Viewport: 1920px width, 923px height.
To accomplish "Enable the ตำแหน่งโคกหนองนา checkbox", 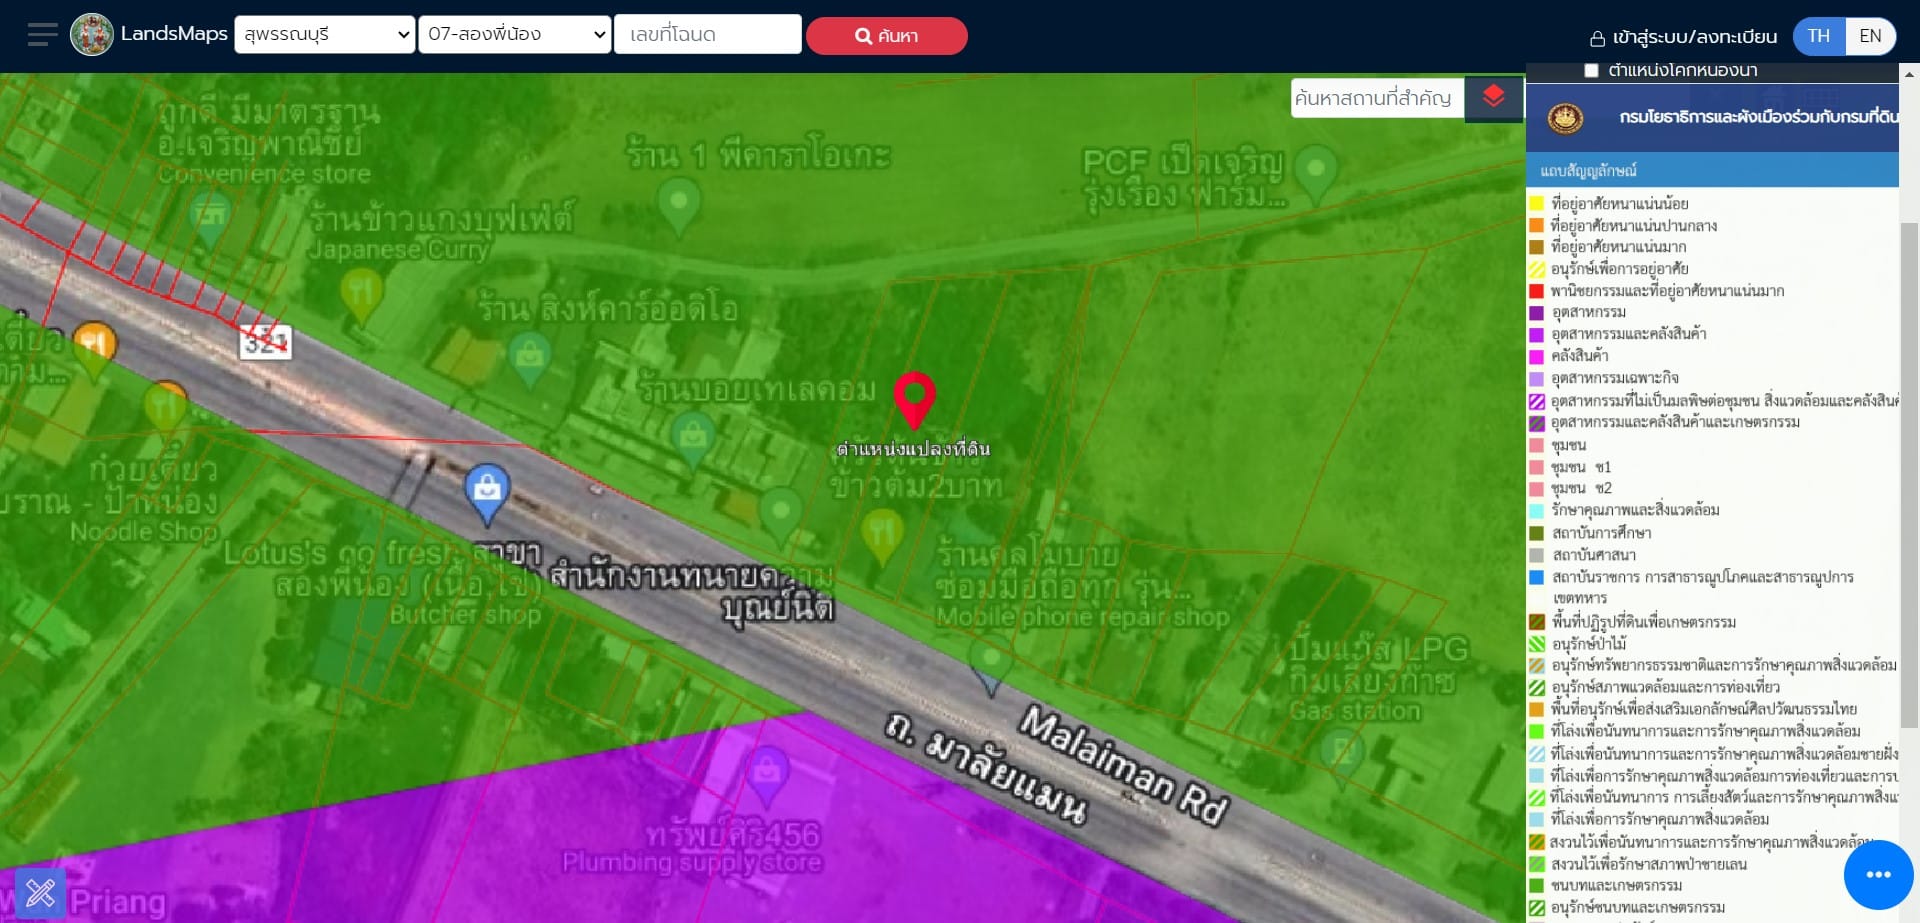I will (x=1591, y=70).
